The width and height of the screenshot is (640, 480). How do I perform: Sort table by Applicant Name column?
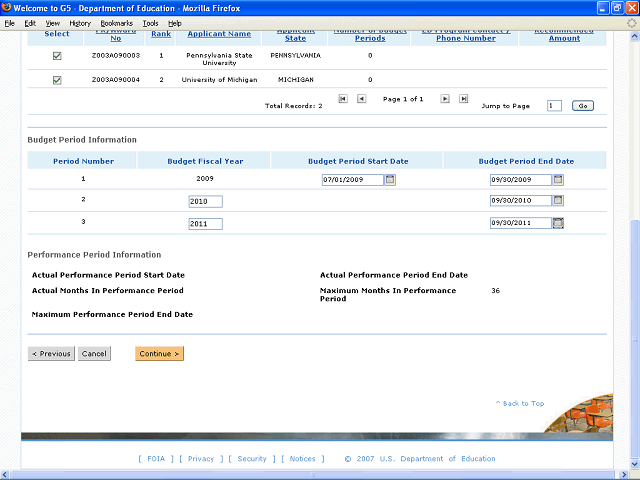click(x=219, y=34)
